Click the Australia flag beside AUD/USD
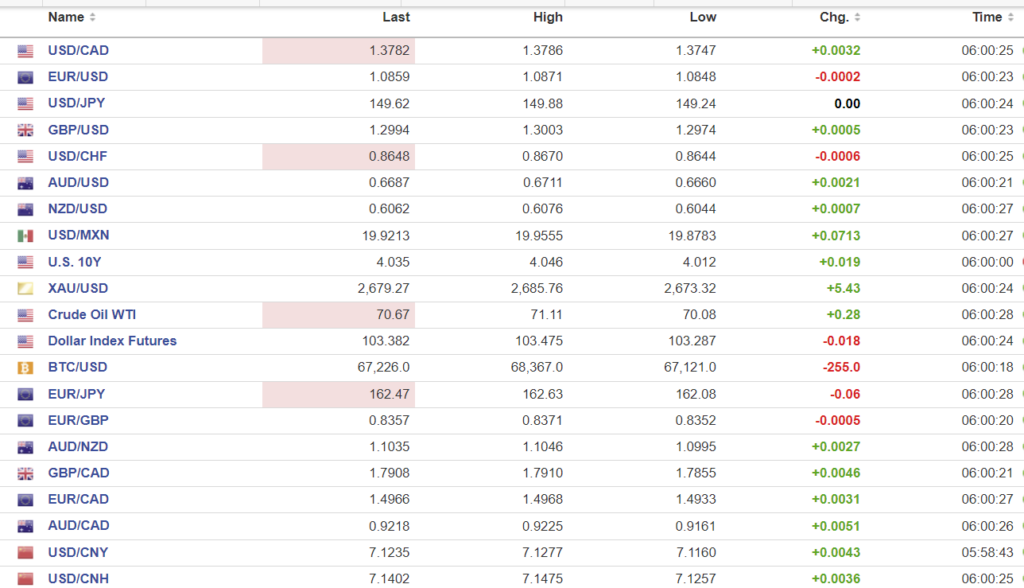The width and height of the screenshot is (1024, 588). [26, 183]
